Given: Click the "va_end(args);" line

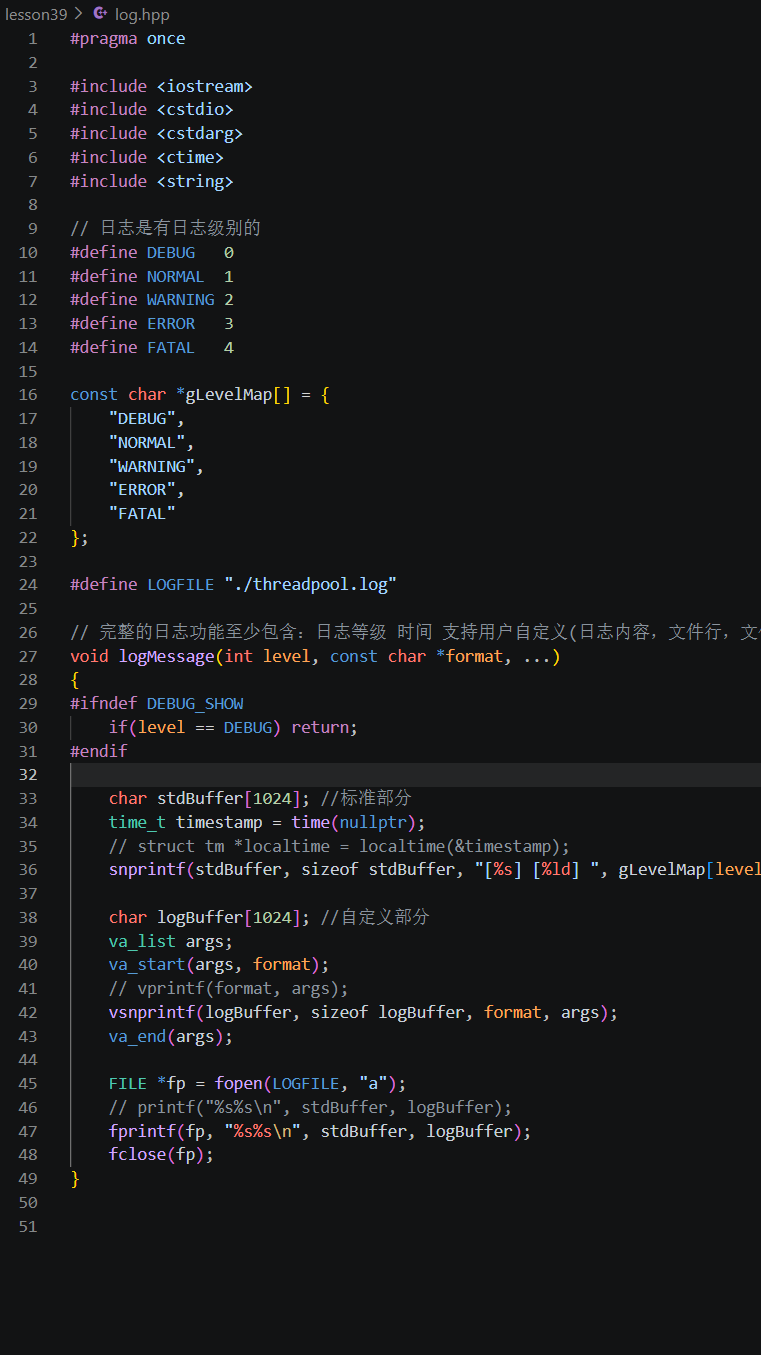Looking at the screenshot, I should (x=171, y=1037).
